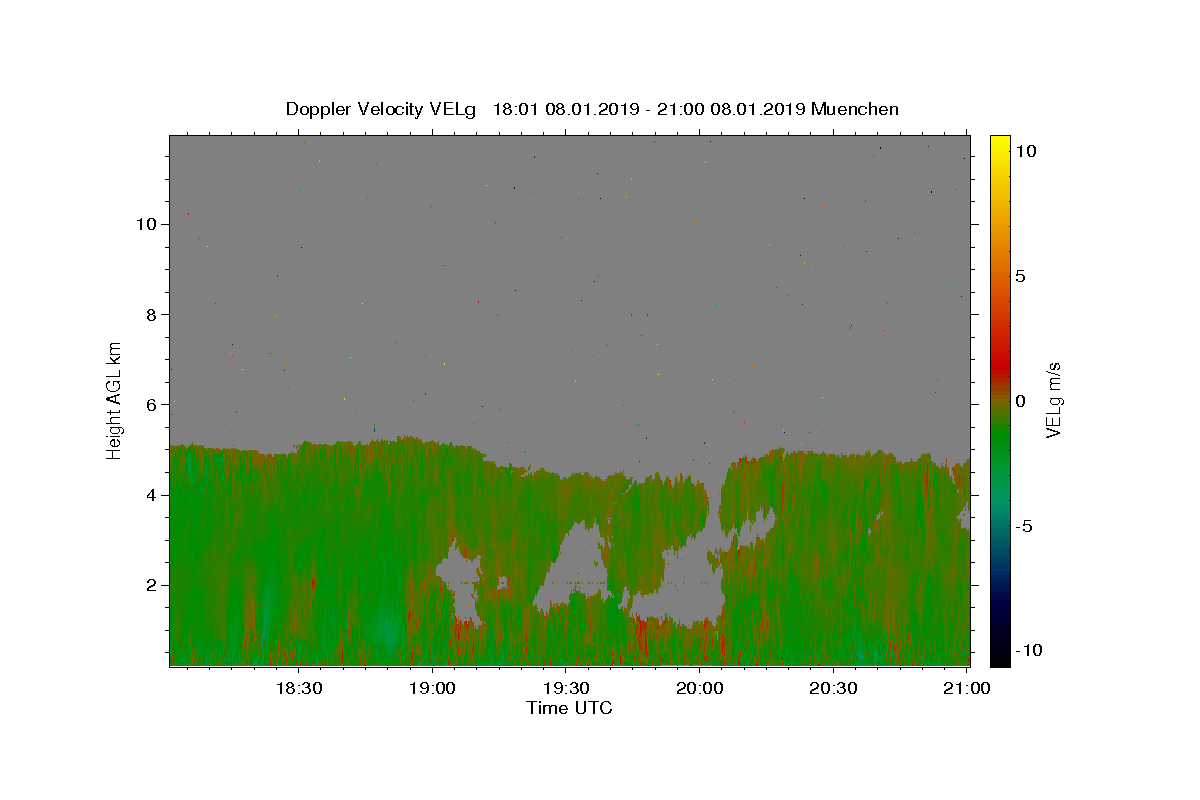Click the '18:30' time tick label
The image size is (1200, 800).
click(x=298, y=689)
